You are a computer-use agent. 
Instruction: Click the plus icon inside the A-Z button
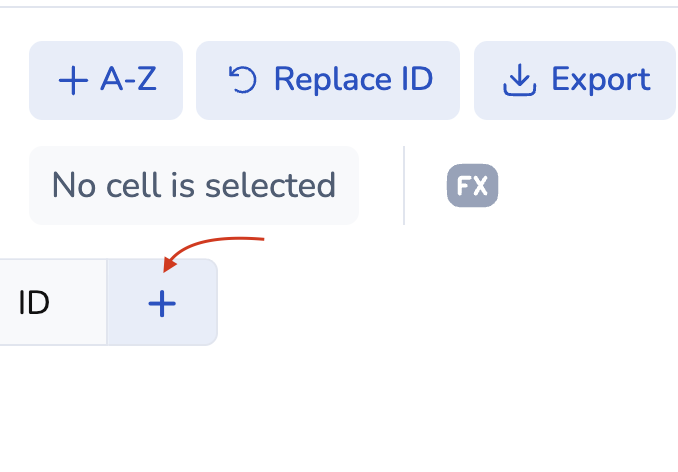pyautogui.click(x=73, y=81)
